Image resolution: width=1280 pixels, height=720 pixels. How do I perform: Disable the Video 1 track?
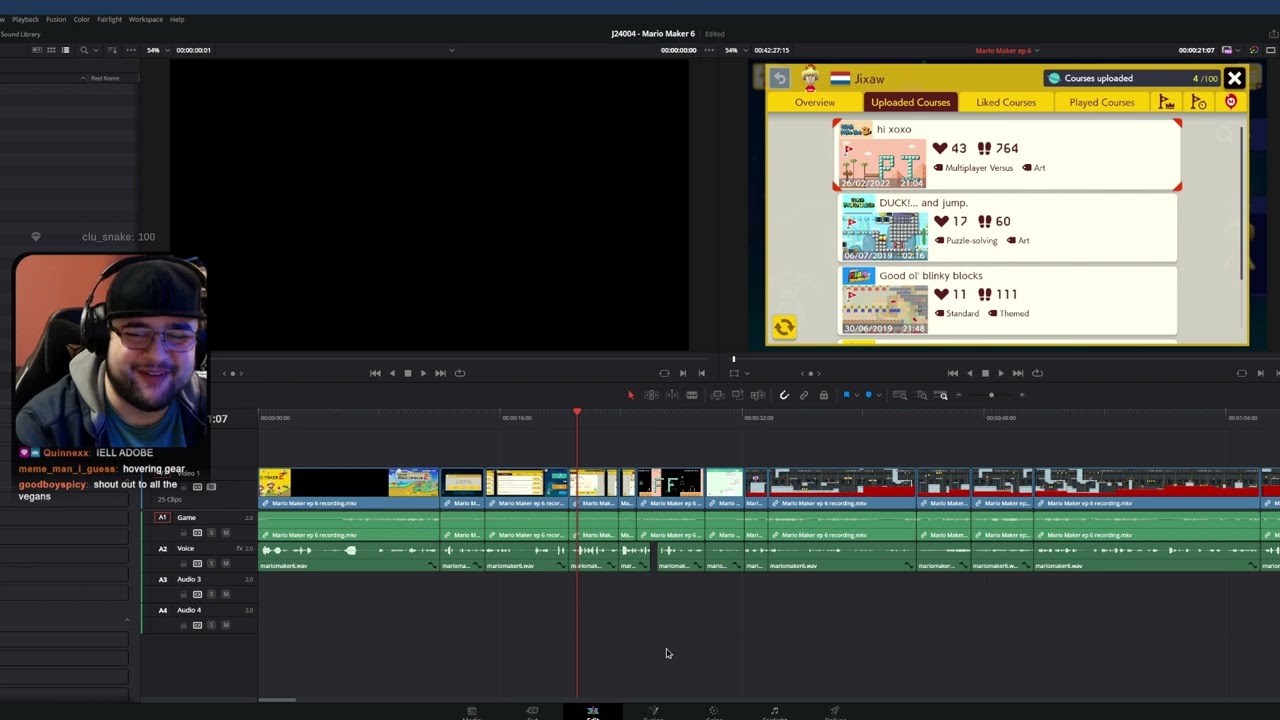(211, 487)
